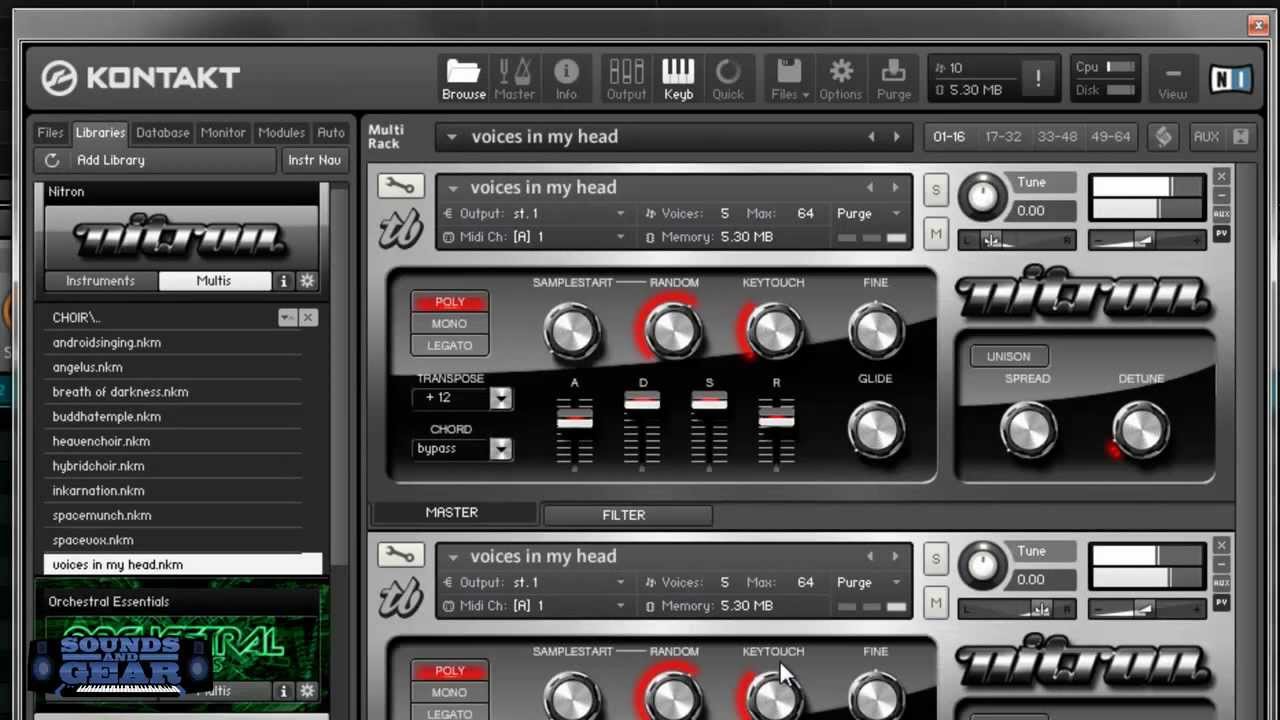The height and width of the screenshot is (720, 1280).
Task: Click Add Library button
Action: coord(155,160)
